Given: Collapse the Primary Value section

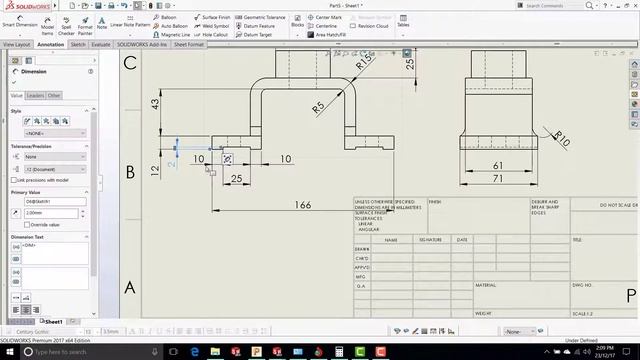Looking at the screenshot, I should (x=87, y=192).
